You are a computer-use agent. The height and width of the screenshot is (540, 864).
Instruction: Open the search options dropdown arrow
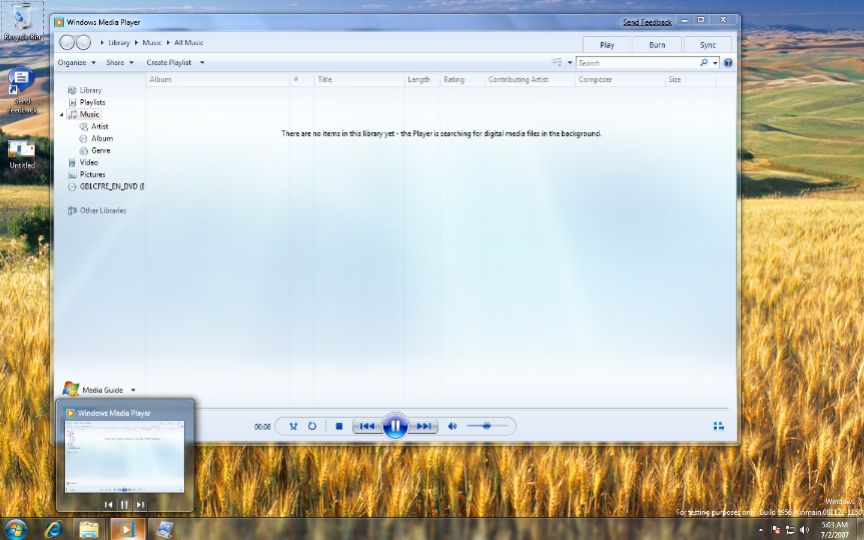[715, 63]
